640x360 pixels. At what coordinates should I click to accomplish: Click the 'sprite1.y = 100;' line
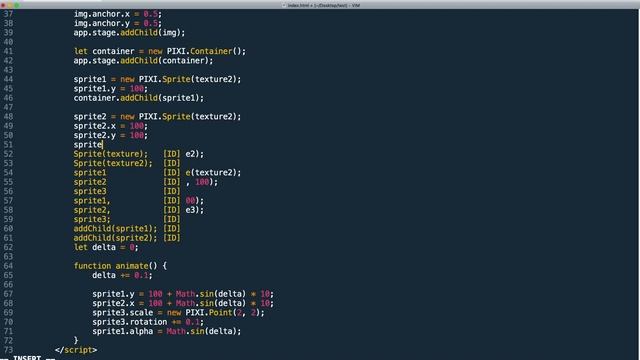click(x=111, y=89)
